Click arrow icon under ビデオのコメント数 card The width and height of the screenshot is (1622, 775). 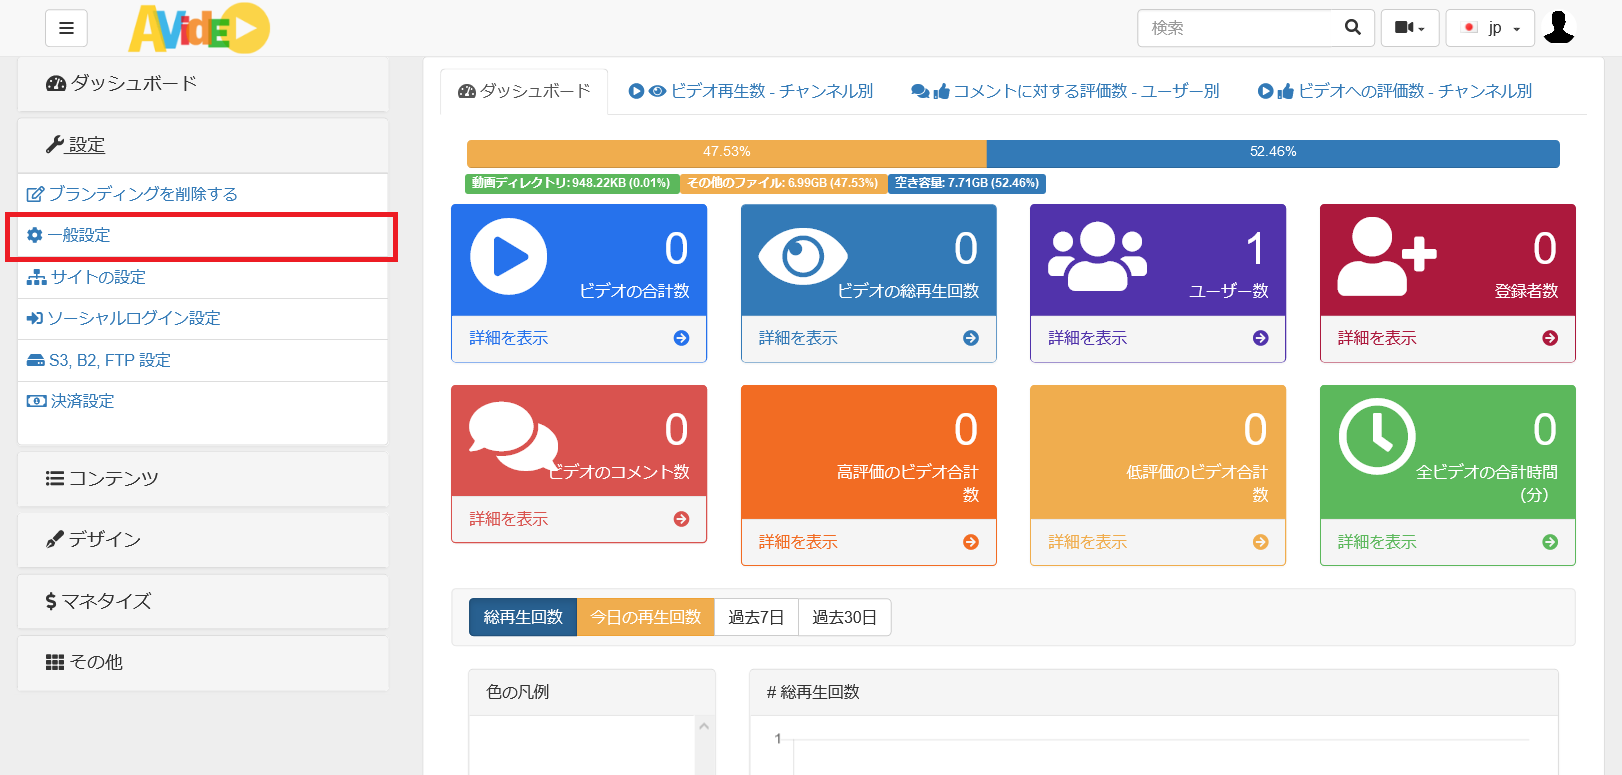(x=681, y=519)
